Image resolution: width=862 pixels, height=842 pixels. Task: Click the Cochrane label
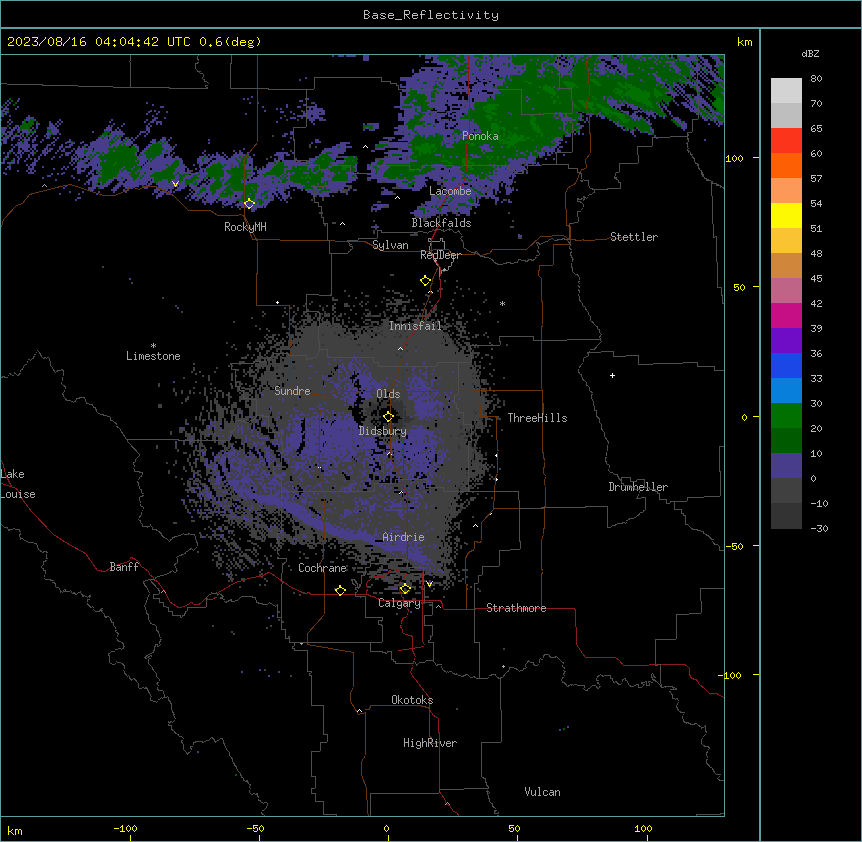click(x=323, y=568)
